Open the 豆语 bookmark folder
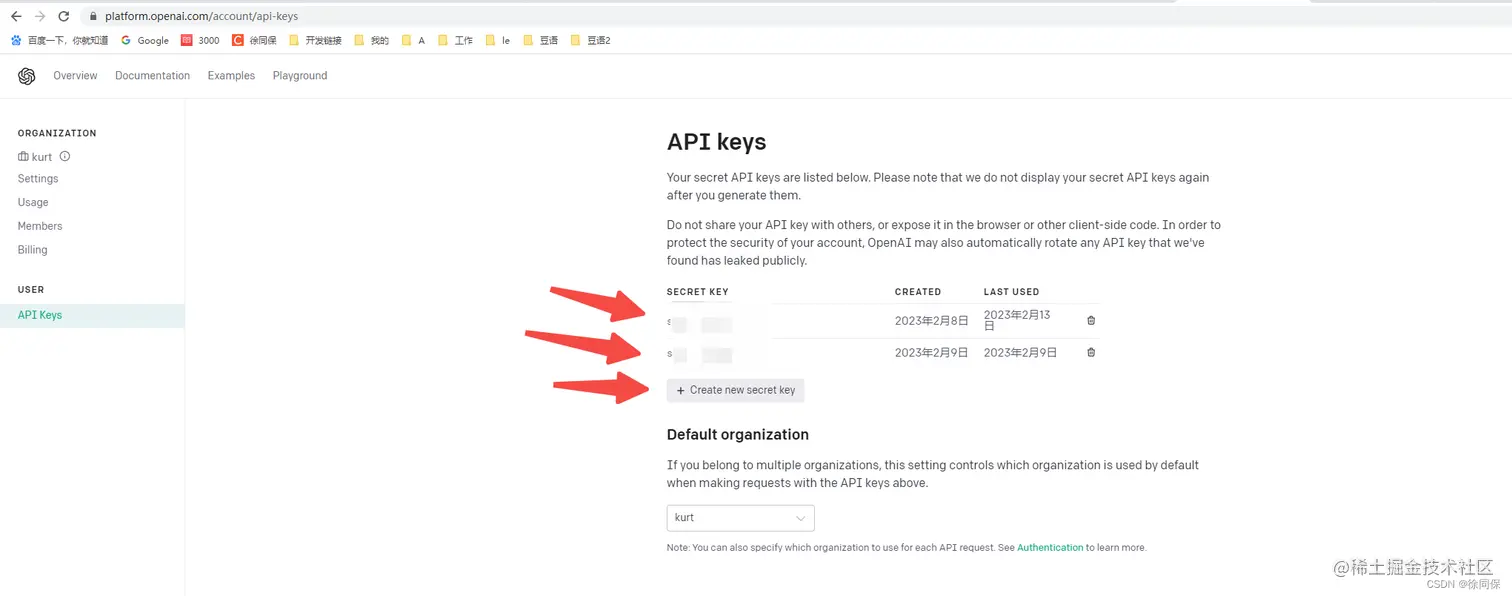The height and width of the screenshot is (596, 1512). click(540, 40)
